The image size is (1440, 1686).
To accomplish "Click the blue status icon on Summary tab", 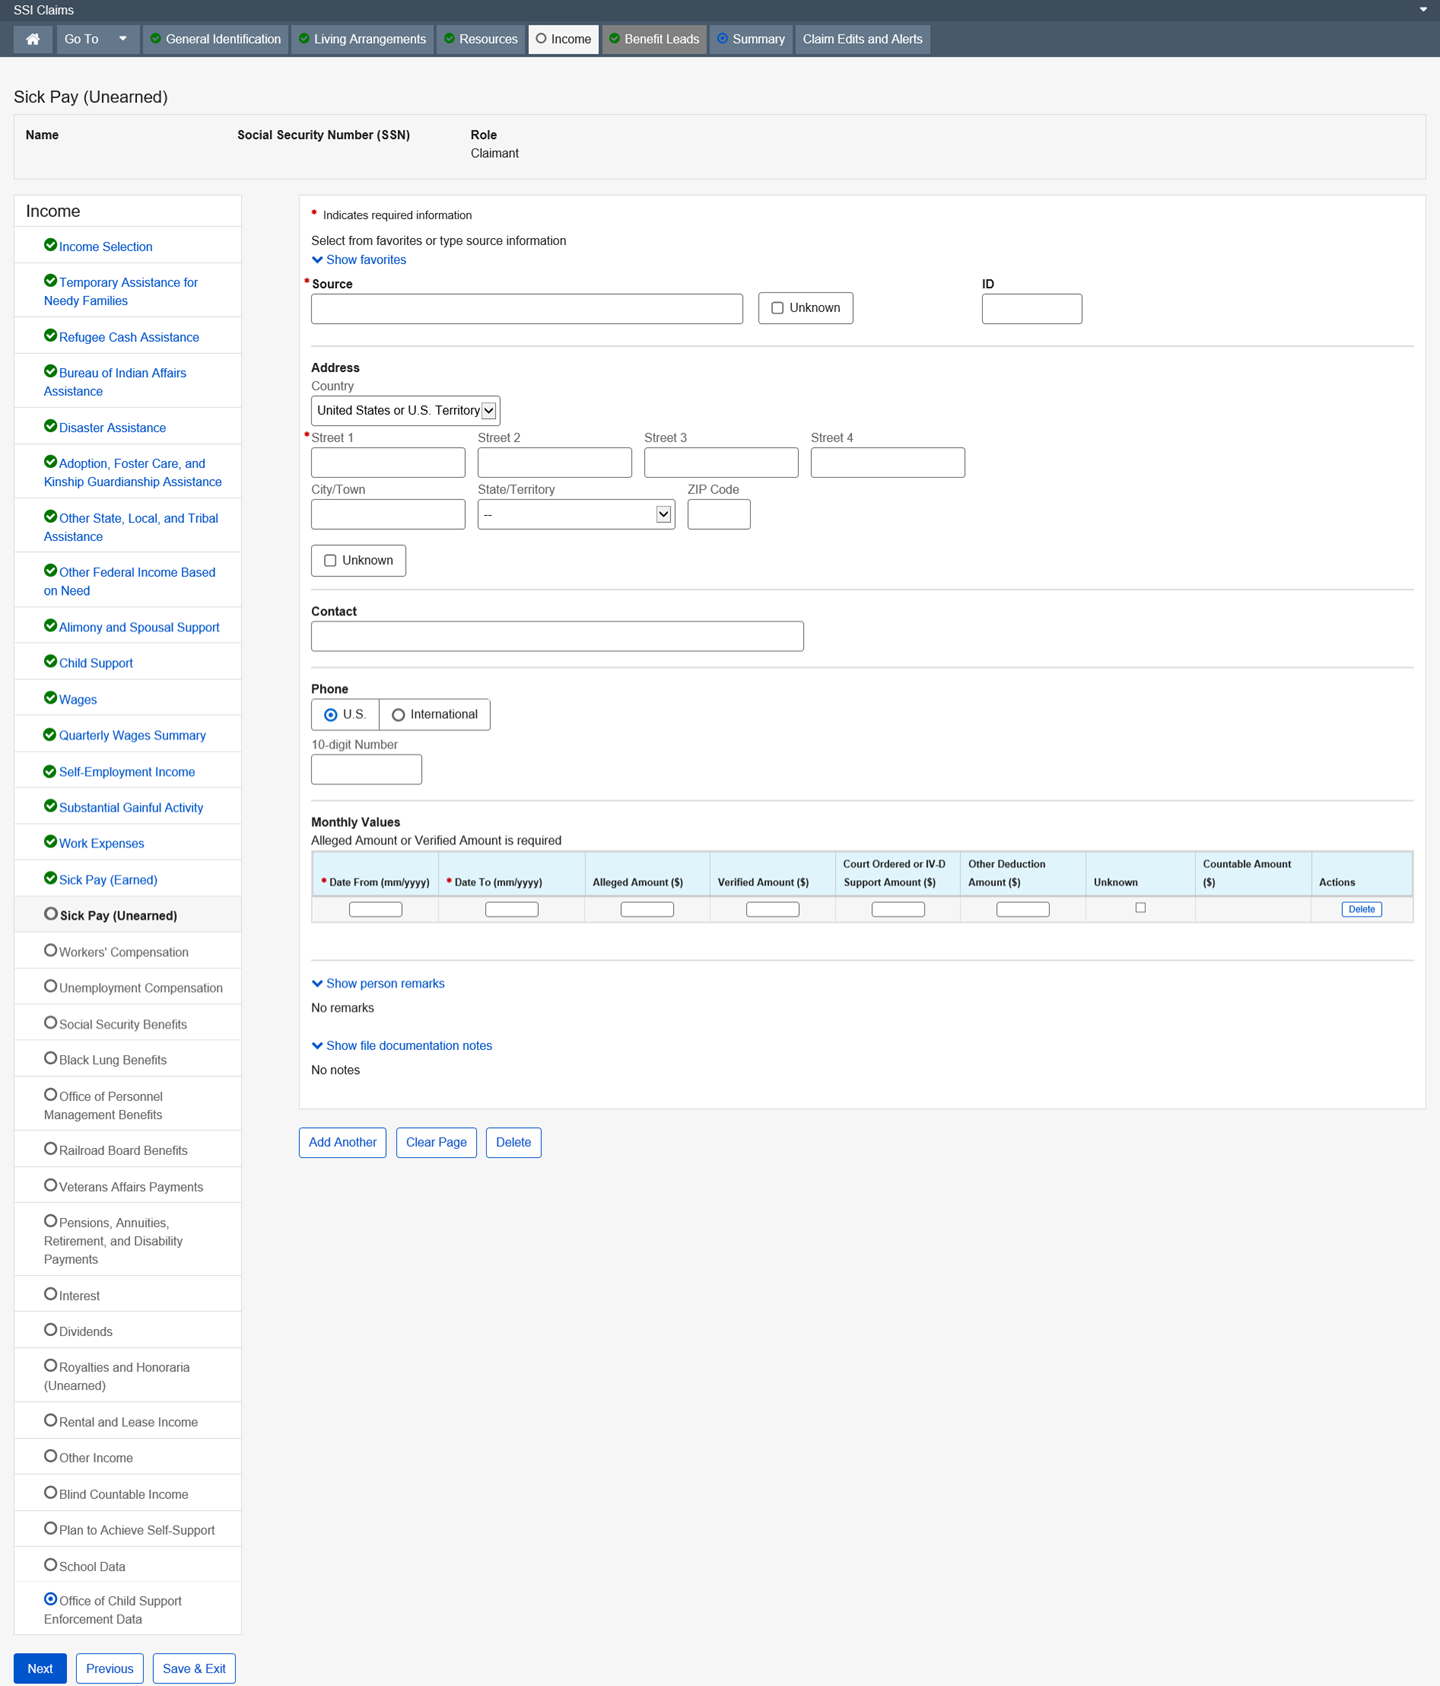I will pyautogui.click(x=722, y=39).
